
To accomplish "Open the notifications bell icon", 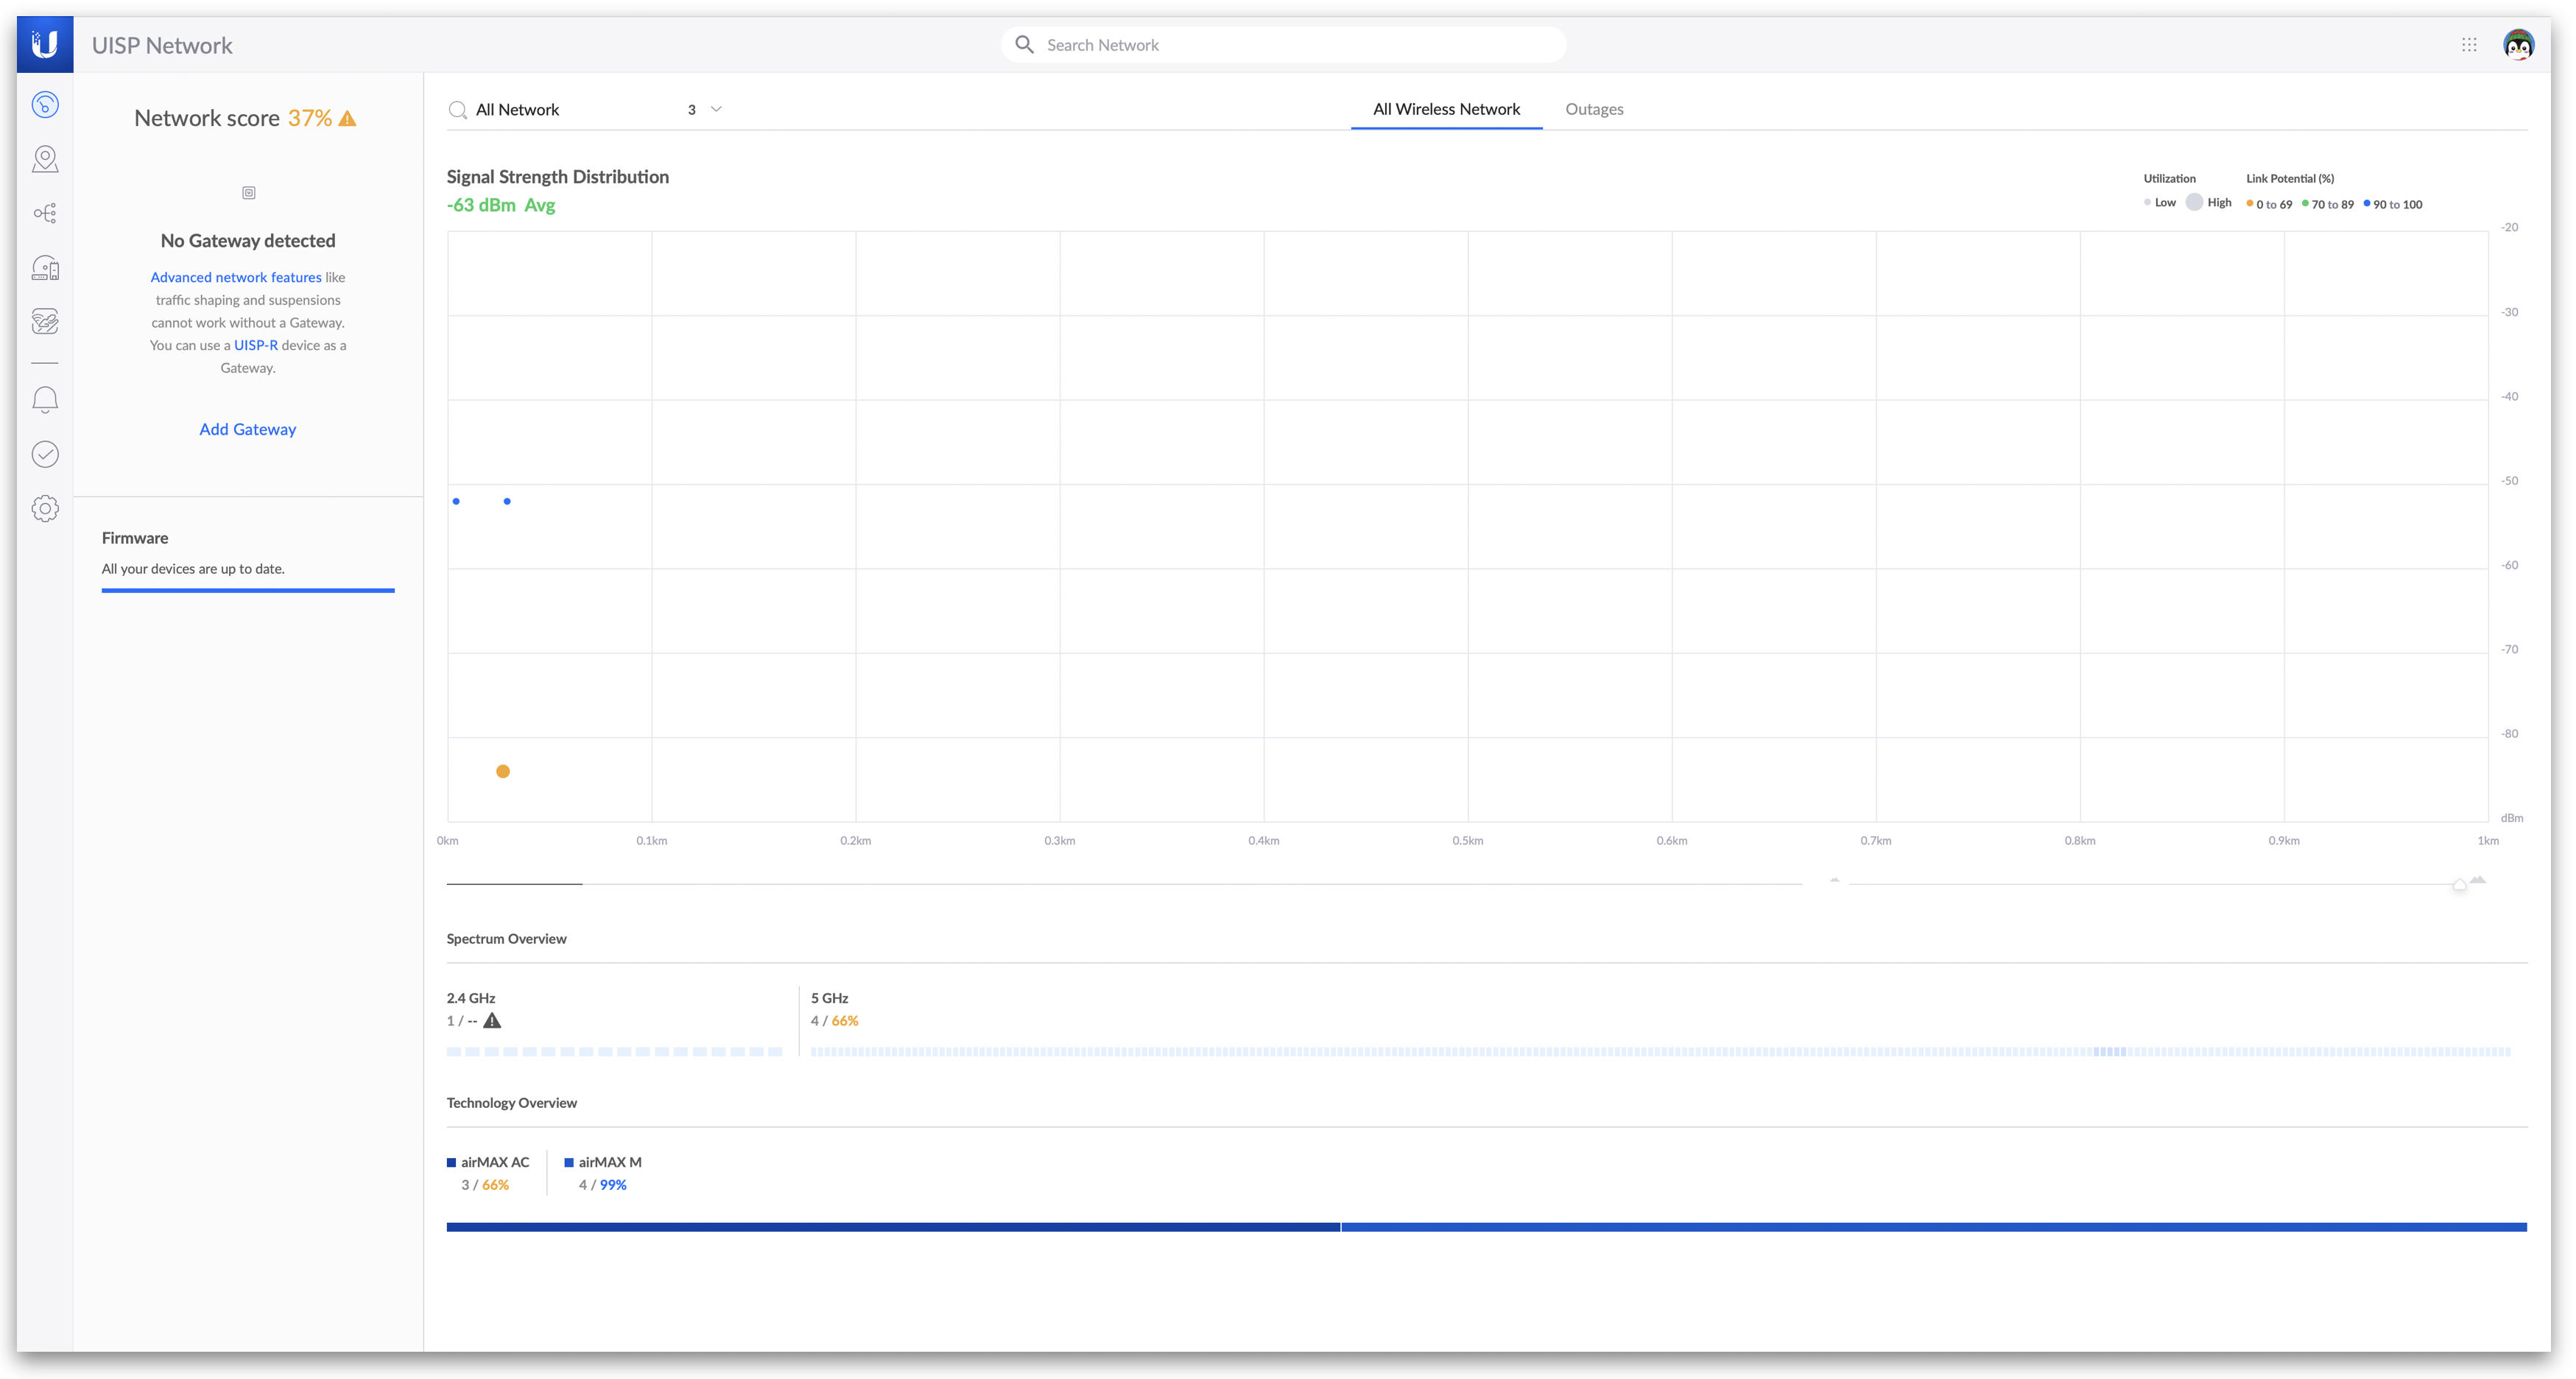I will tap(45, 400).
